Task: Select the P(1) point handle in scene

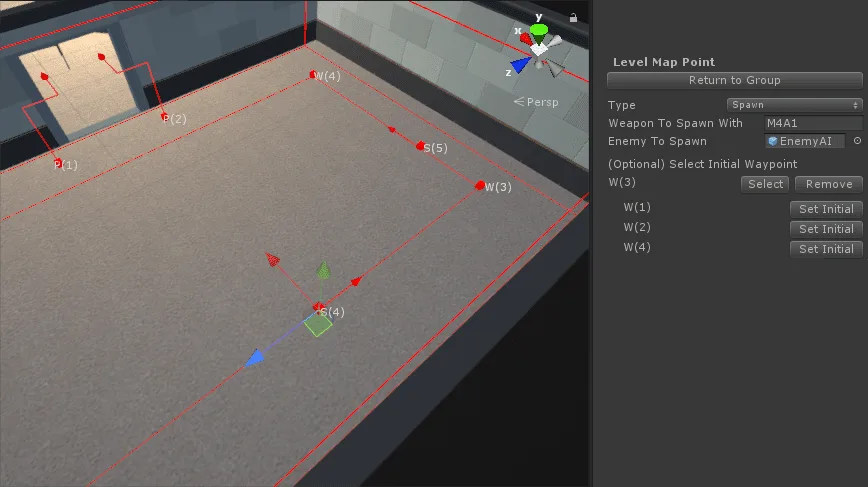Action: pos(58,163)
